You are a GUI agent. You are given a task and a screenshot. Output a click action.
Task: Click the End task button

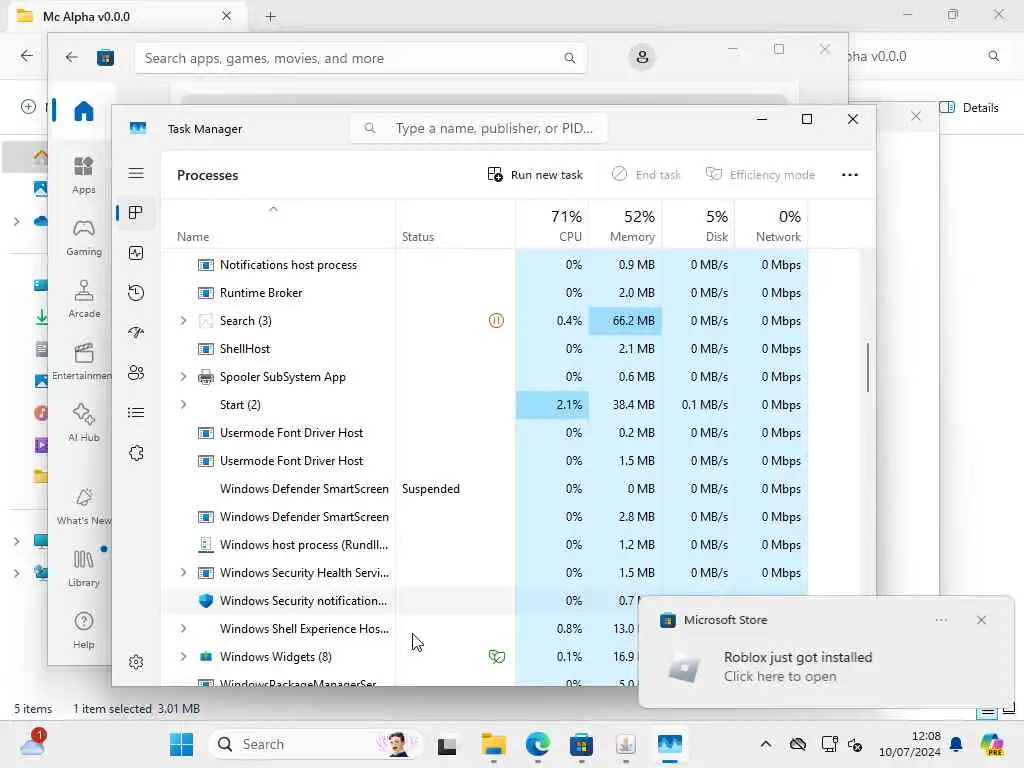pos(647,175)
